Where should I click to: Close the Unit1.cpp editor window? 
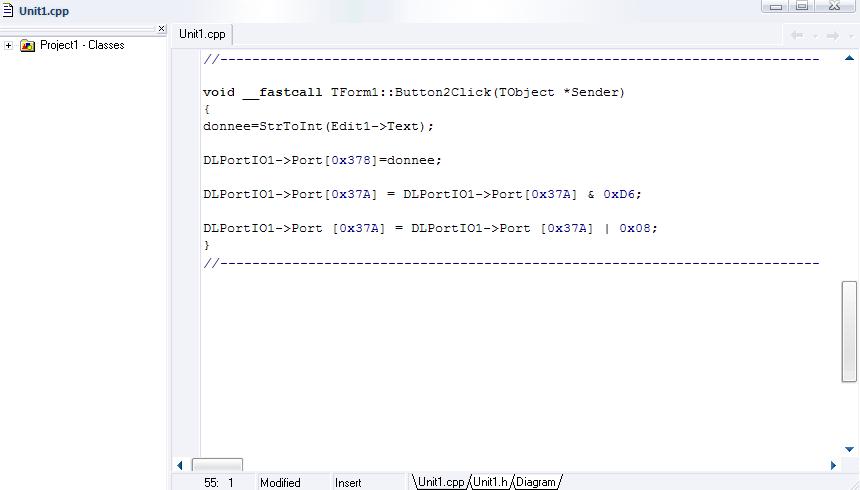click(835, 6)
